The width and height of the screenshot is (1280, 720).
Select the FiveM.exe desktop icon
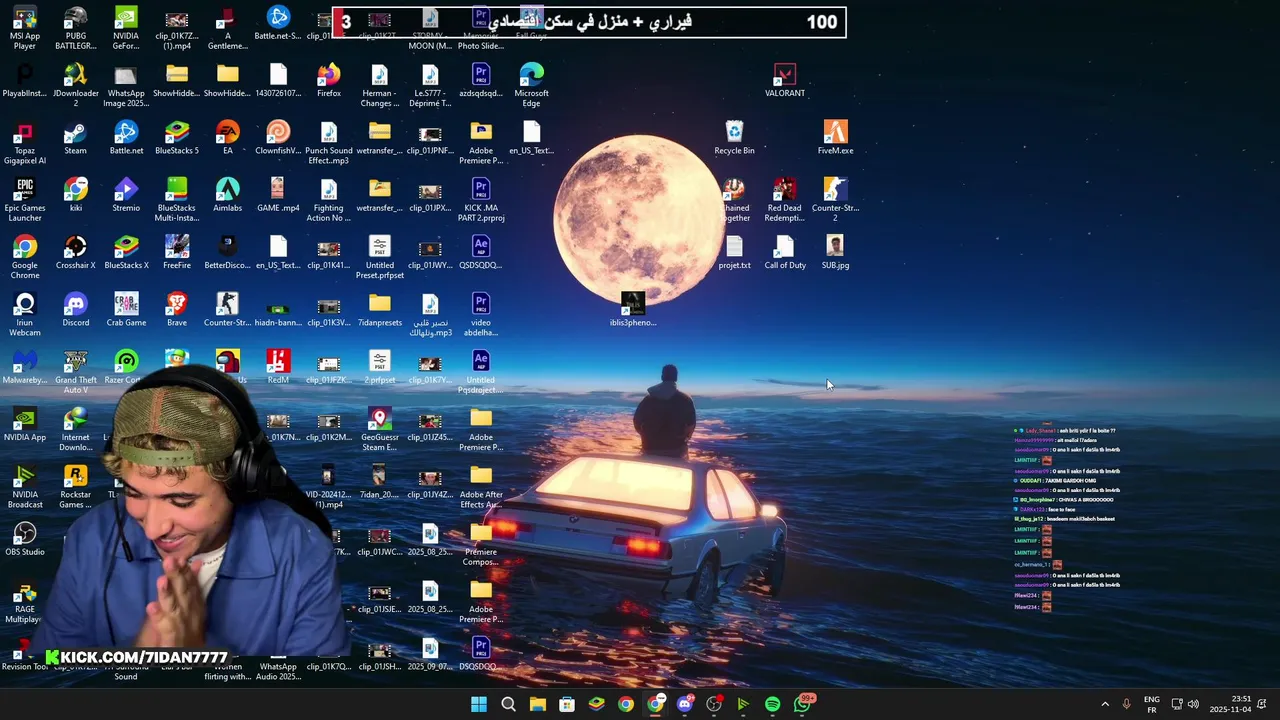(836, 138)
